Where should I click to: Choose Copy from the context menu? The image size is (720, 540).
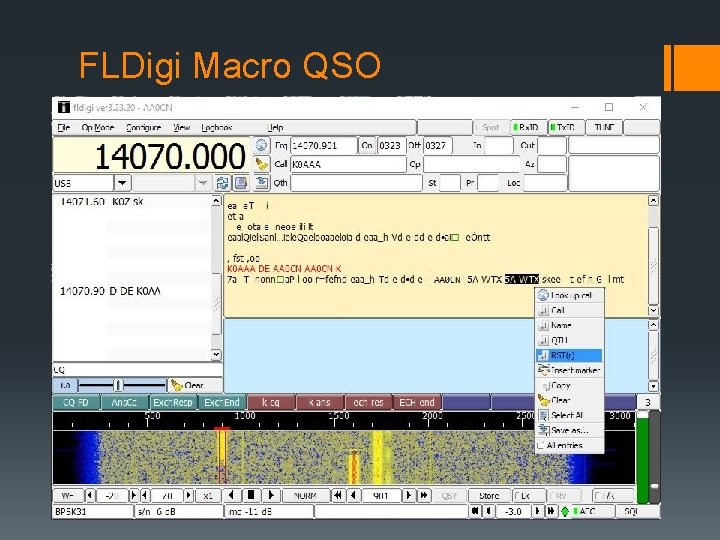pyautogui.click(x=569, y=385)
